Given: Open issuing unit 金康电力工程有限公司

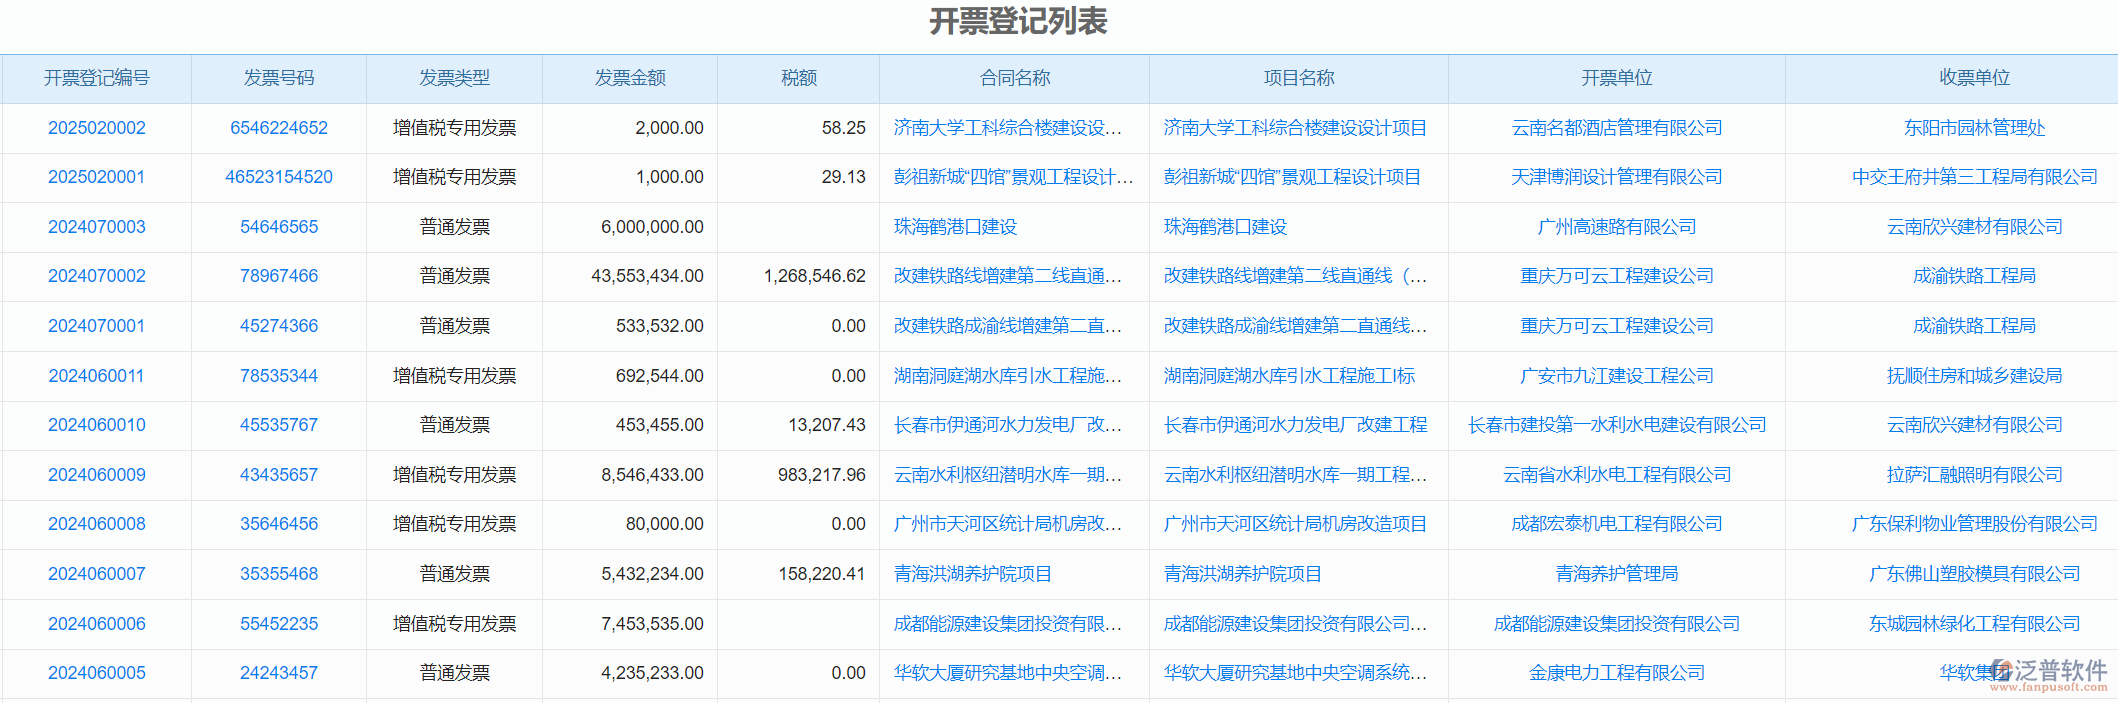Looking at the screenshot, I should click(1616, 673).
